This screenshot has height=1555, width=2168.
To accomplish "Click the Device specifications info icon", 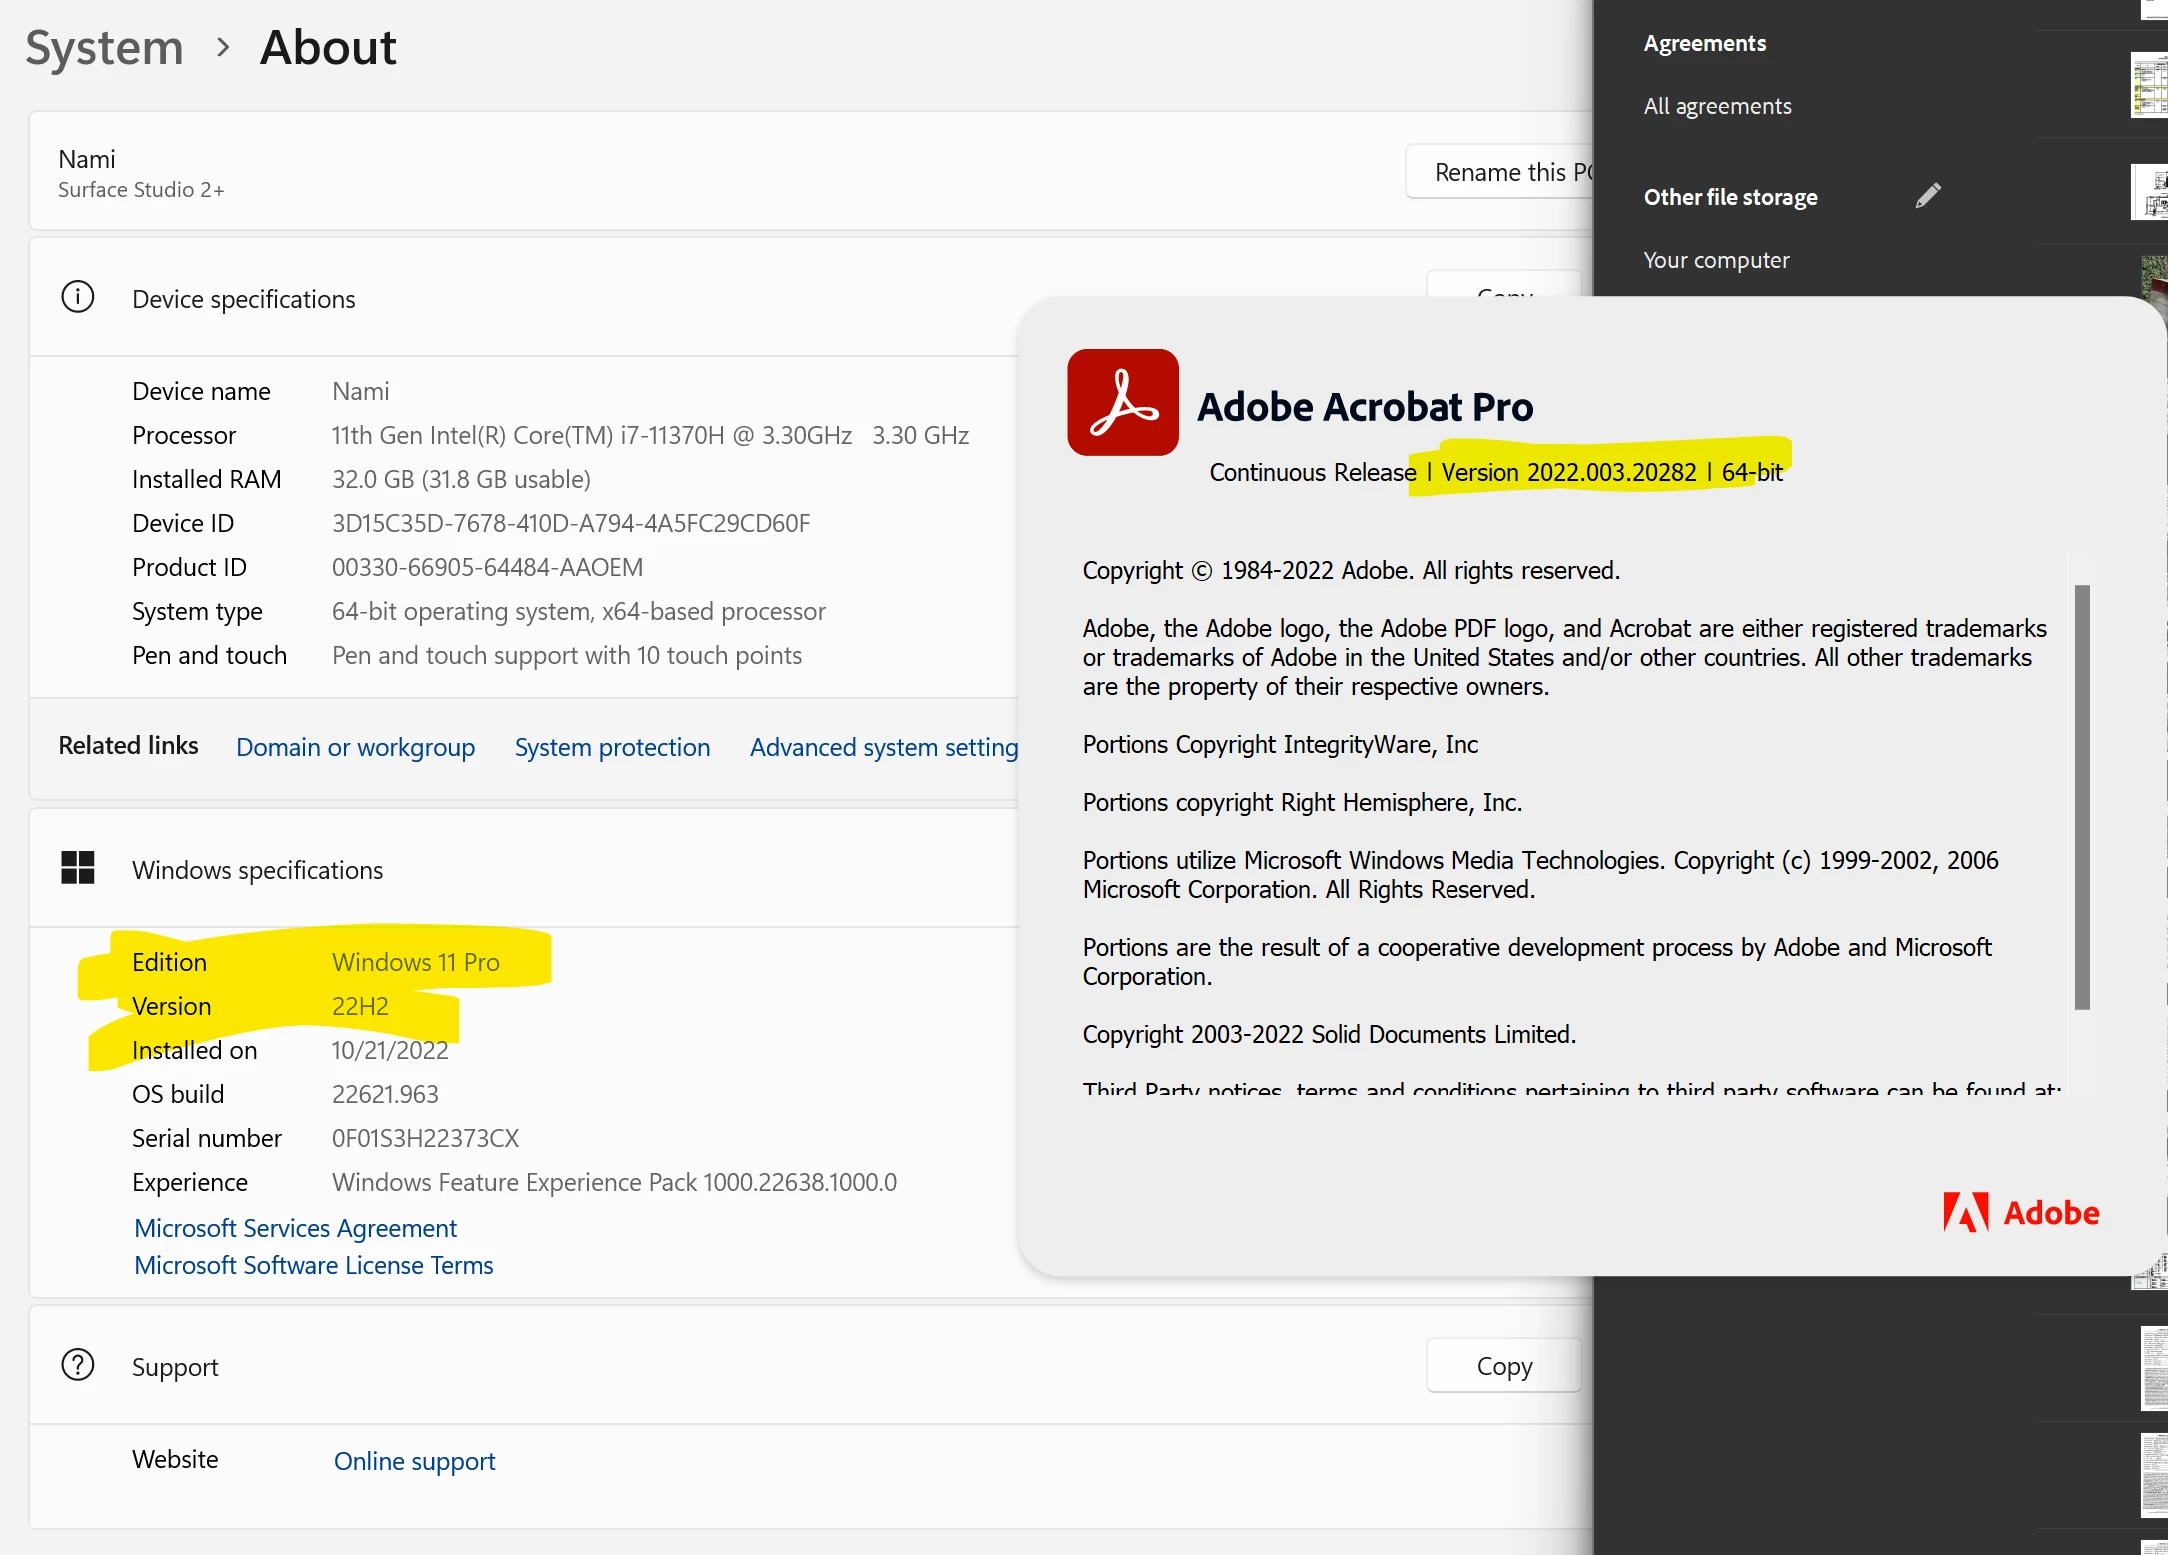I will click(78, 297).
